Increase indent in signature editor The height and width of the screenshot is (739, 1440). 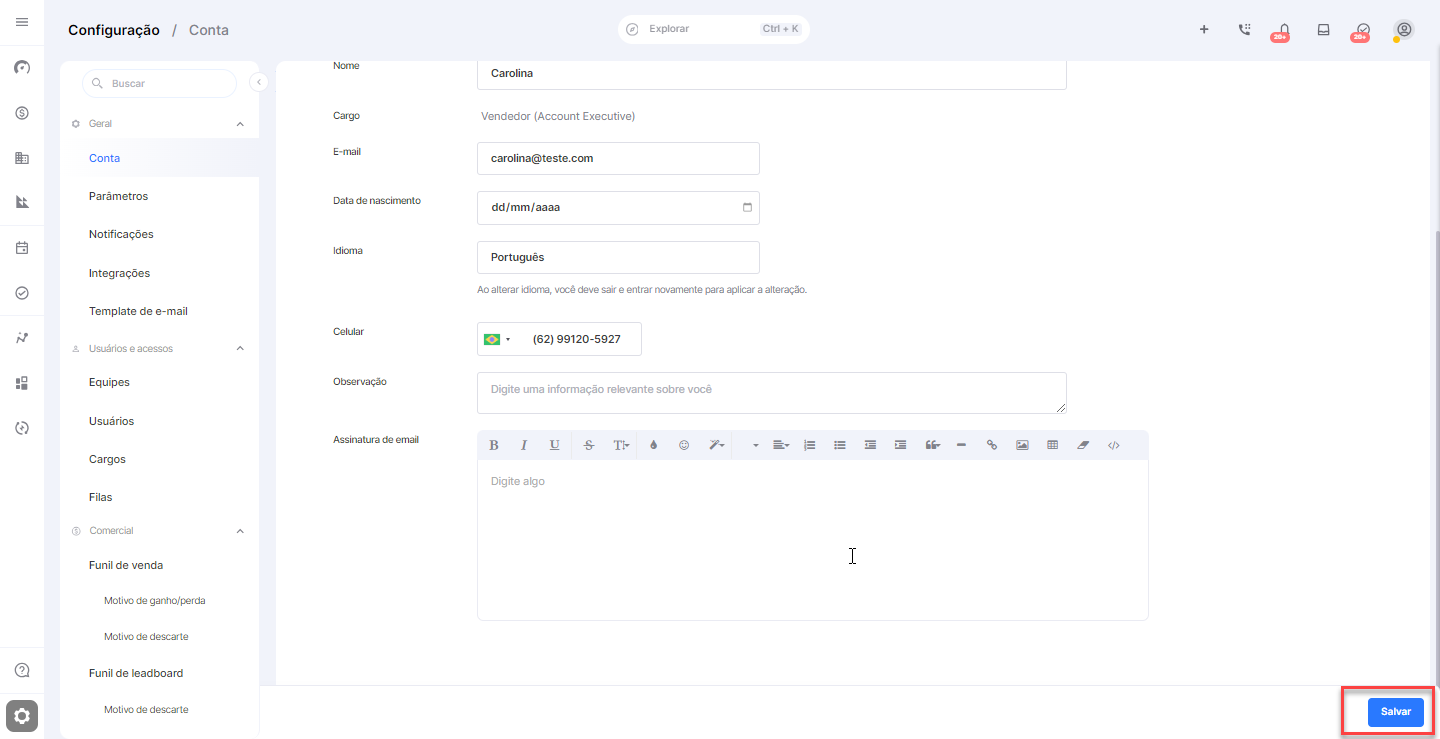pos(900,445)
